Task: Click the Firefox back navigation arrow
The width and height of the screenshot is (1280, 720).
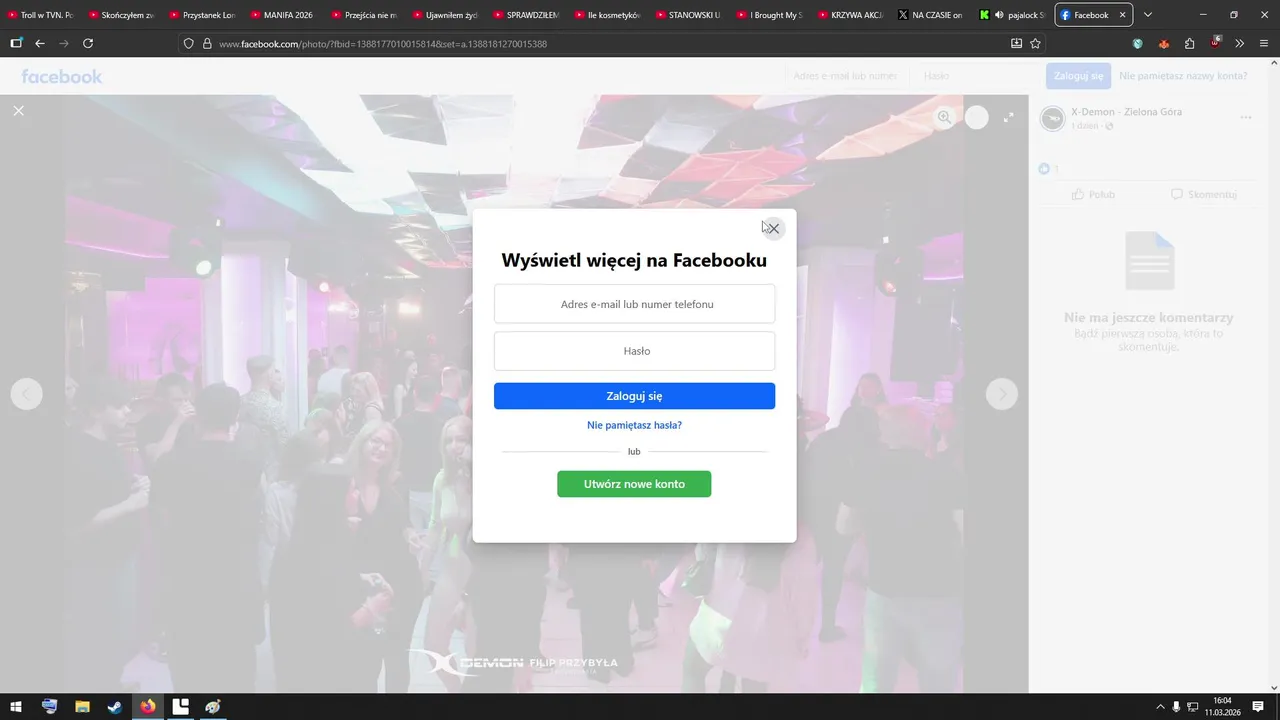Action: [x=40, y=44]
